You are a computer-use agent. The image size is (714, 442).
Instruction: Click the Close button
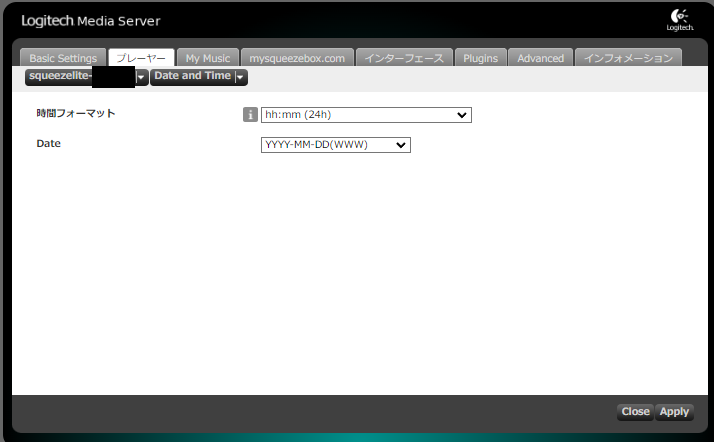point(636,412)
